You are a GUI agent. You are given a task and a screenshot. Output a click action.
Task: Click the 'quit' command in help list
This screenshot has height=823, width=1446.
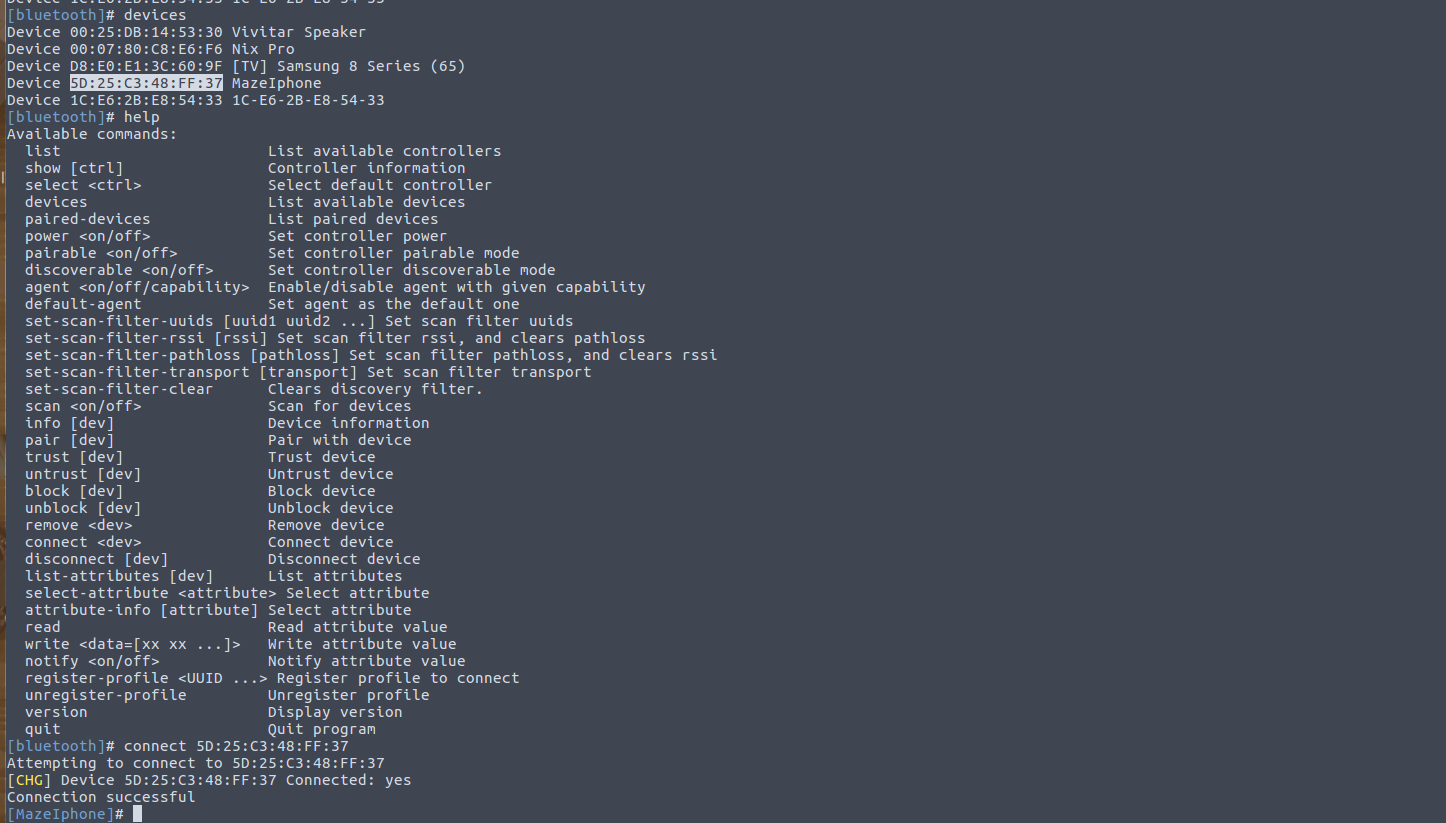43,729
